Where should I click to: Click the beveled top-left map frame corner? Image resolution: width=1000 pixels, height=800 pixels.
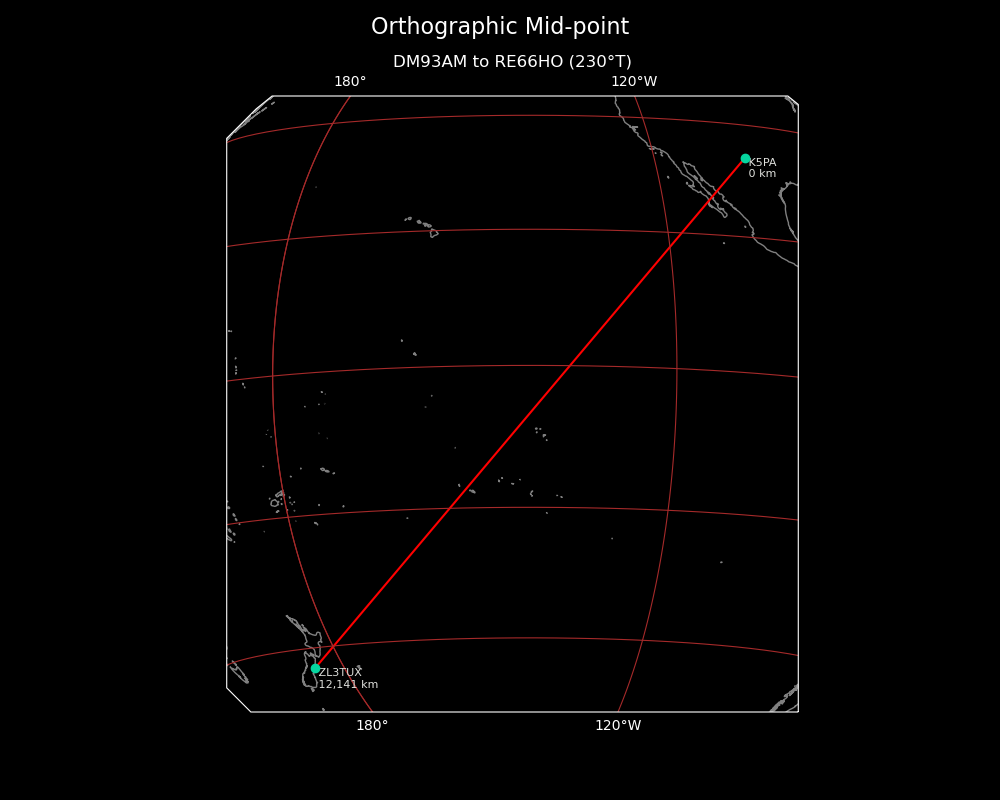pyautogui.click(x=249, y=117)
